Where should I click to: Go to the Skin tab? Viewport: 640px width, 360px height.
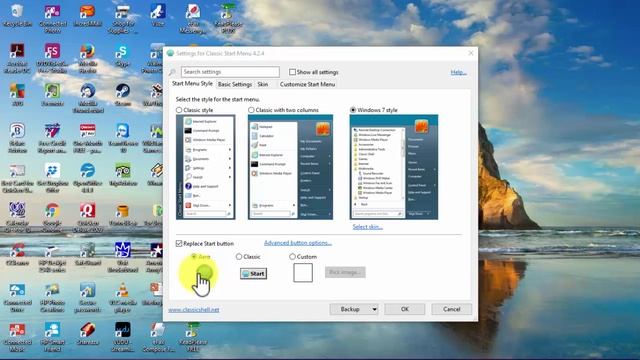[x=263, y=84]
